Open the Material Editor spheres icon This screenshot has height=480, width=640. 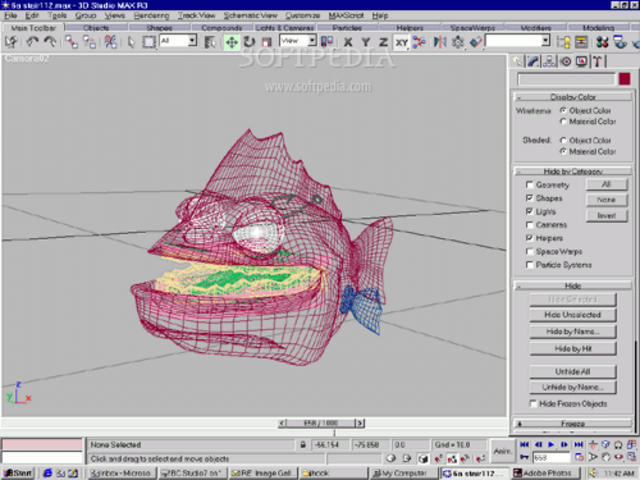[x=602, y=42]
